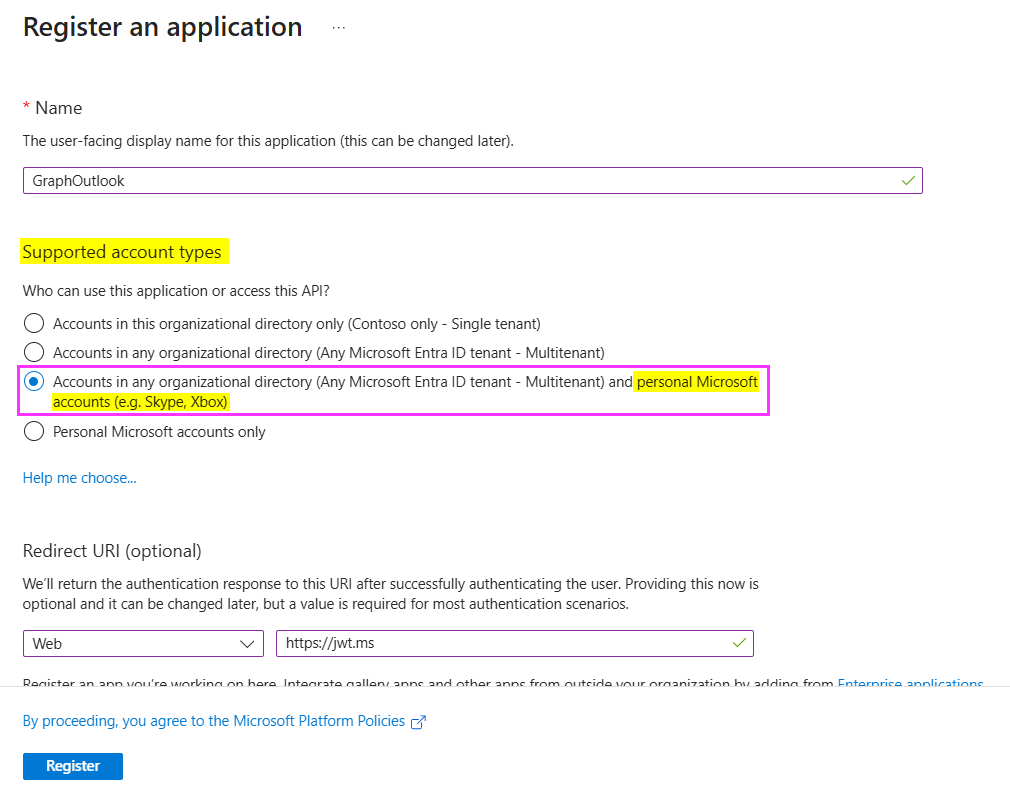This screenshot has height=792, width=1010.
Task: Expand the Web platform dropdown
Action: click(143, 643)
